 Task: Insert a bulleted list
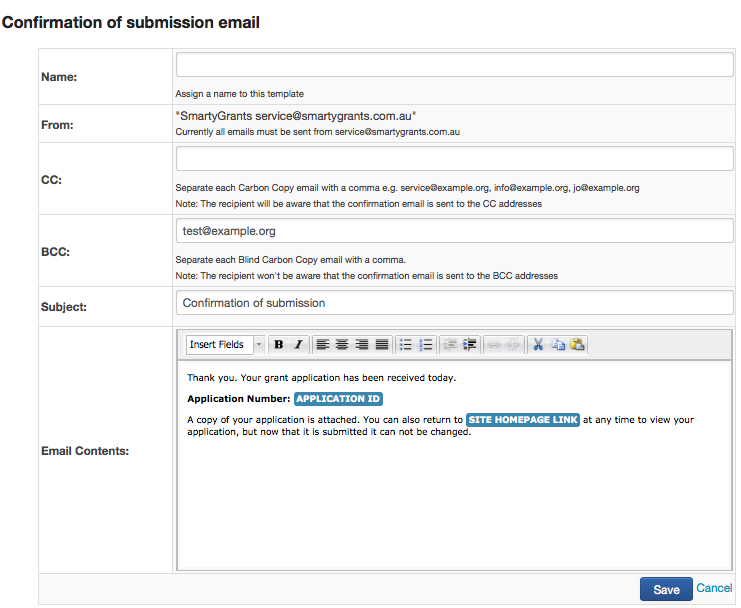click(x=406, y=345)
